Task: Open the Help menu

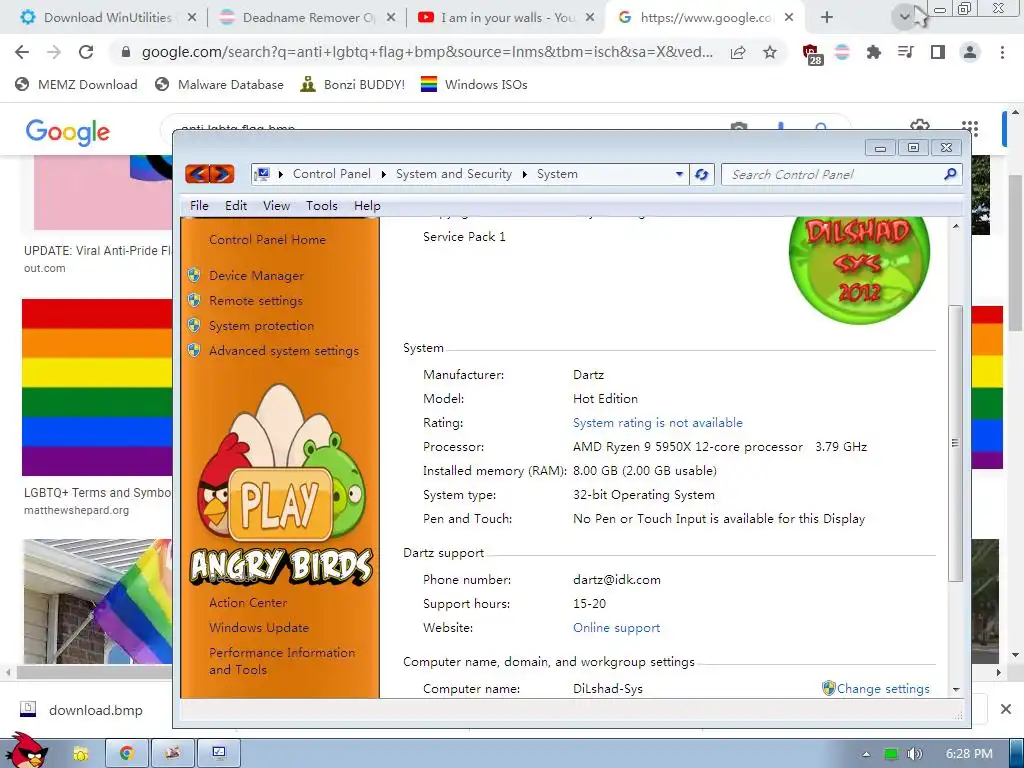Action: click(367, 206)
